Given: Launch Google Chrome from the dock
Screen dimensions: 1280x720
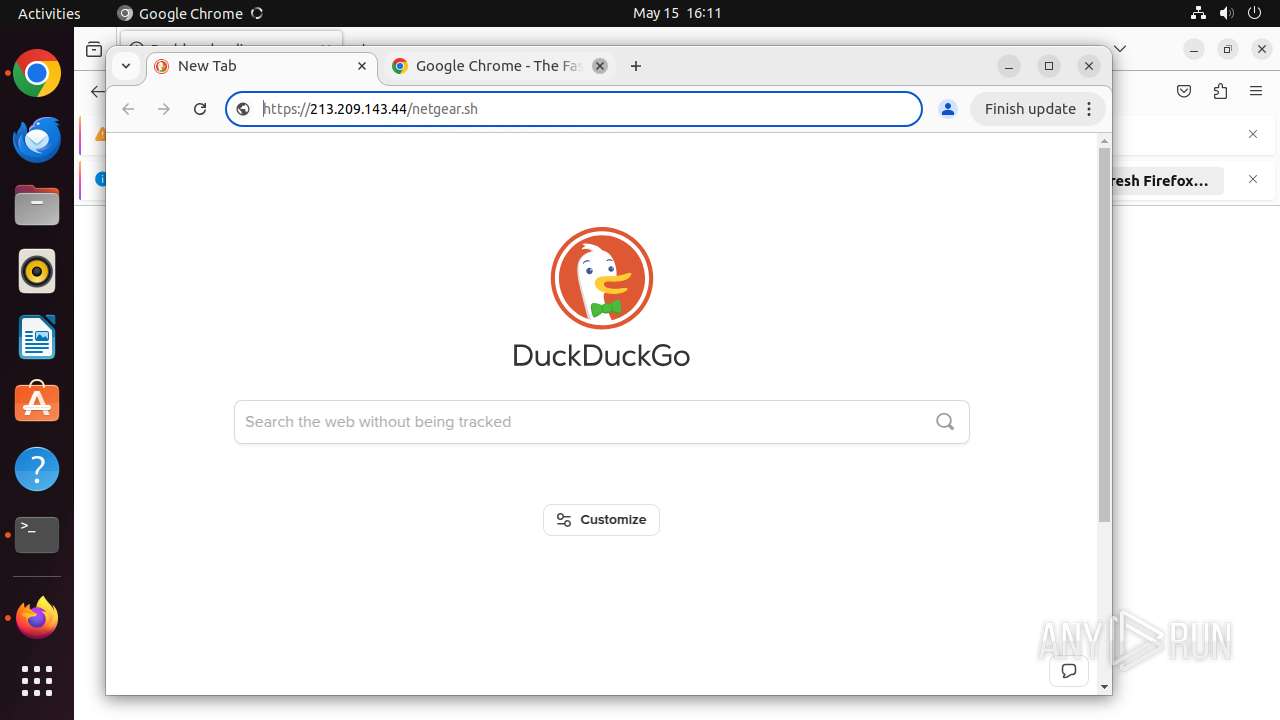Looking at the screenshot, I should point(37,74).
